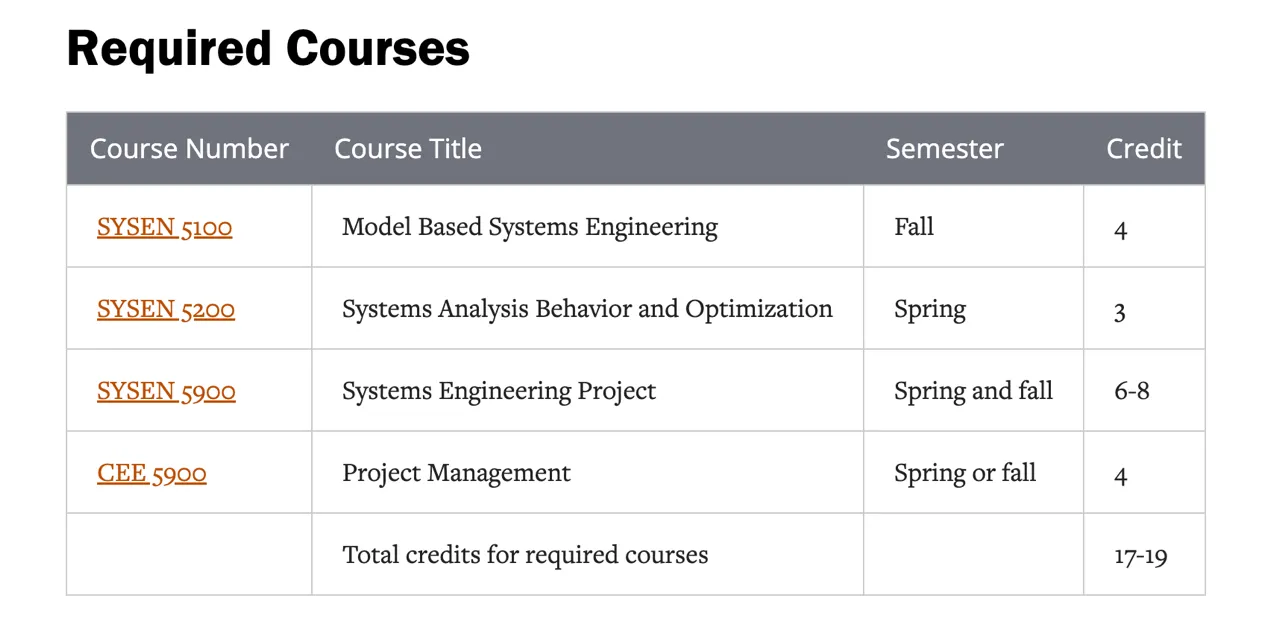Select the 17-19 total credit value
This screenshot has width=1271, height=628.
(1140, 557)
